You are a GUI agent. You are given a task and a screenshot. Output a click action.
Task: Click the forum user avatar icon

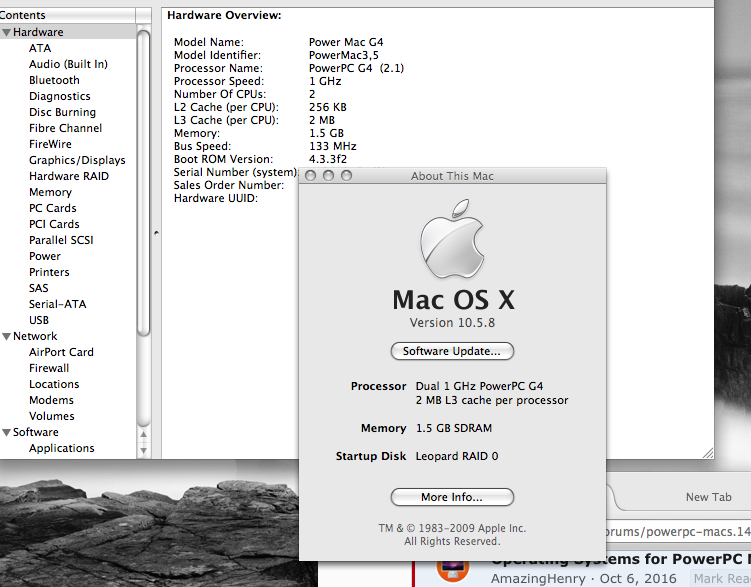click(452, 570)
